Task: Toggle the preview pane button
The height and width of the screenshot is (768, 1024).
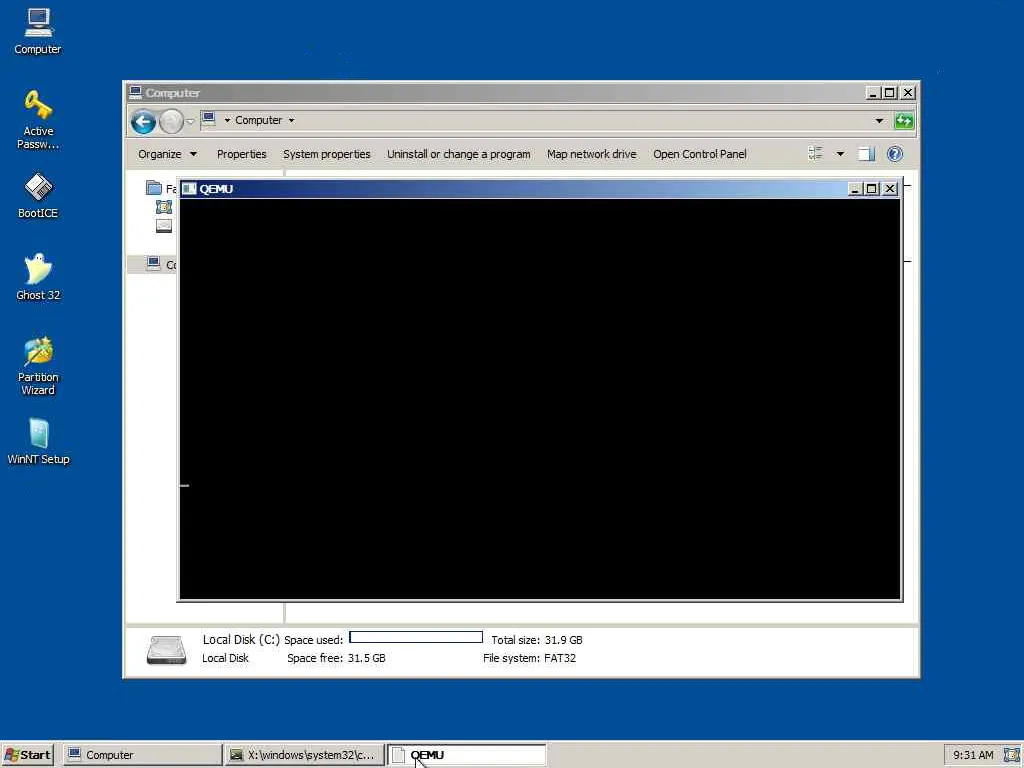Action: click(x=867, y=154)
